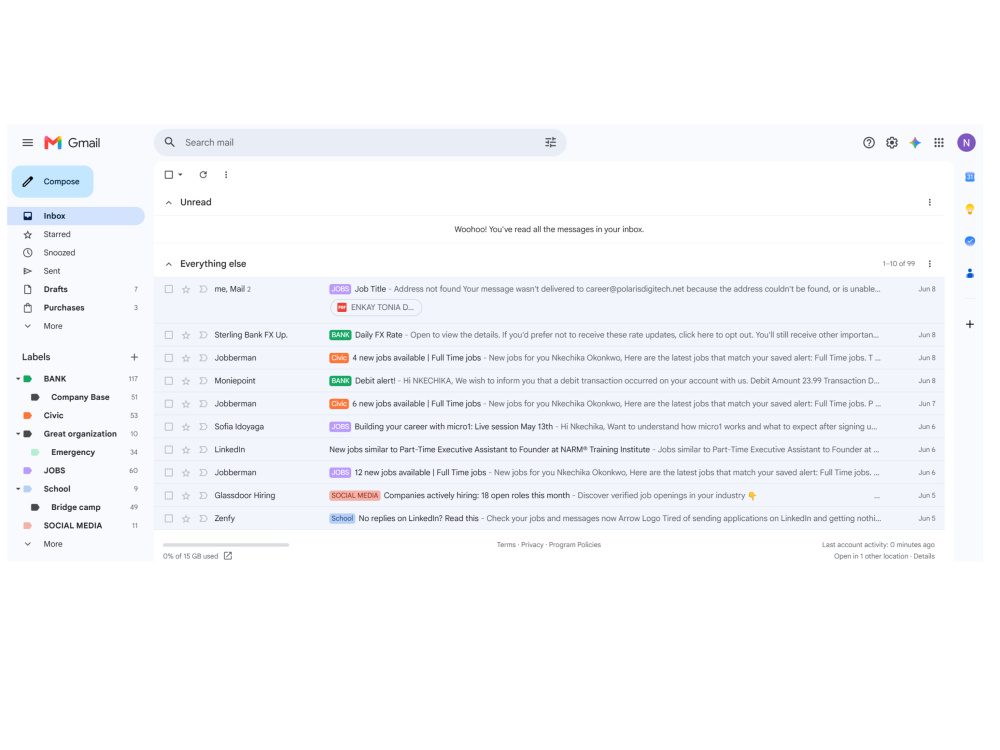The width and height of the screenshot is (1000, 750).
Task: Open the Google apps grid
Action: pyautogui.click(x=939, y=143)
